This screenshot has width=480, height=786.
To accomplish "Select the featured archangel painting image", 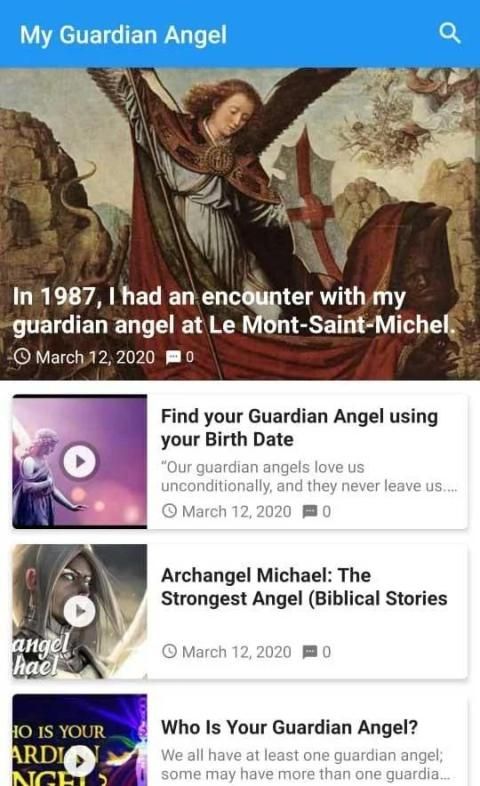I will click(240, 224).
